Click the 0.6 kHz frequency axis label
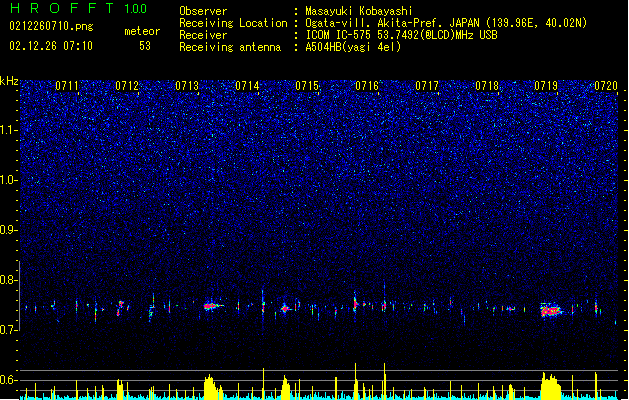Viewport: 629px width, 400px height. [9, 380]
